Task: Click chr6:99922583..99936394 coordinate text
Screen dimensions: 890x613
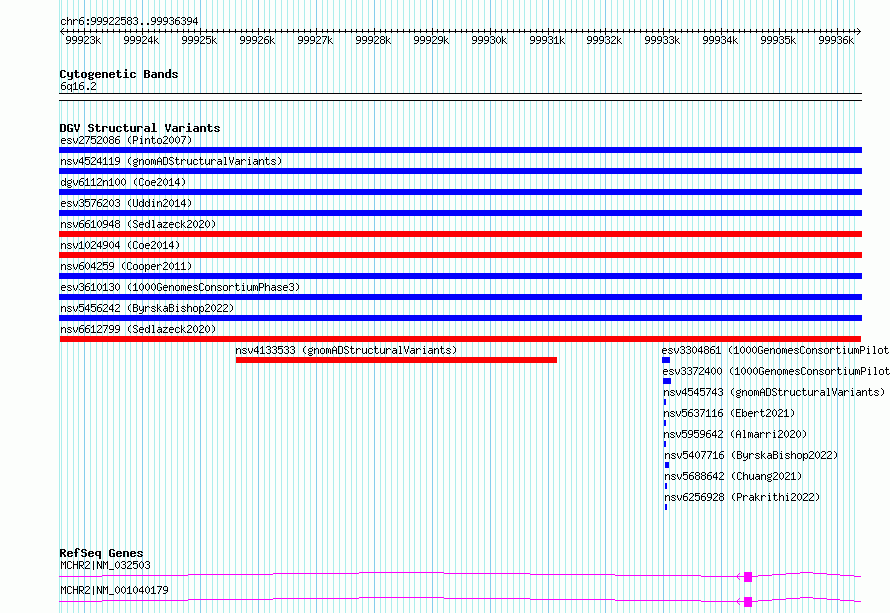Action: tap(129, 21)
